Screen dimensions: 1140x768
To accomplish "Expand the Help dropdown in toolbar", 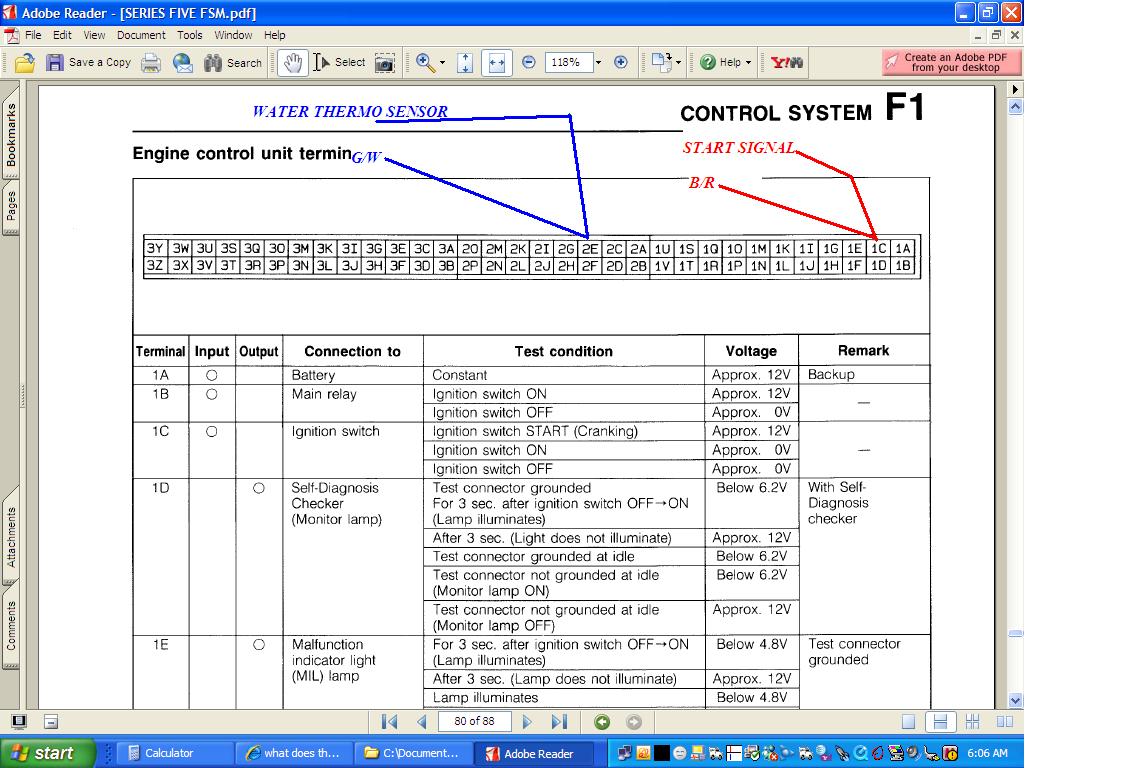I will pyautogui.click(x=748, y=63).
